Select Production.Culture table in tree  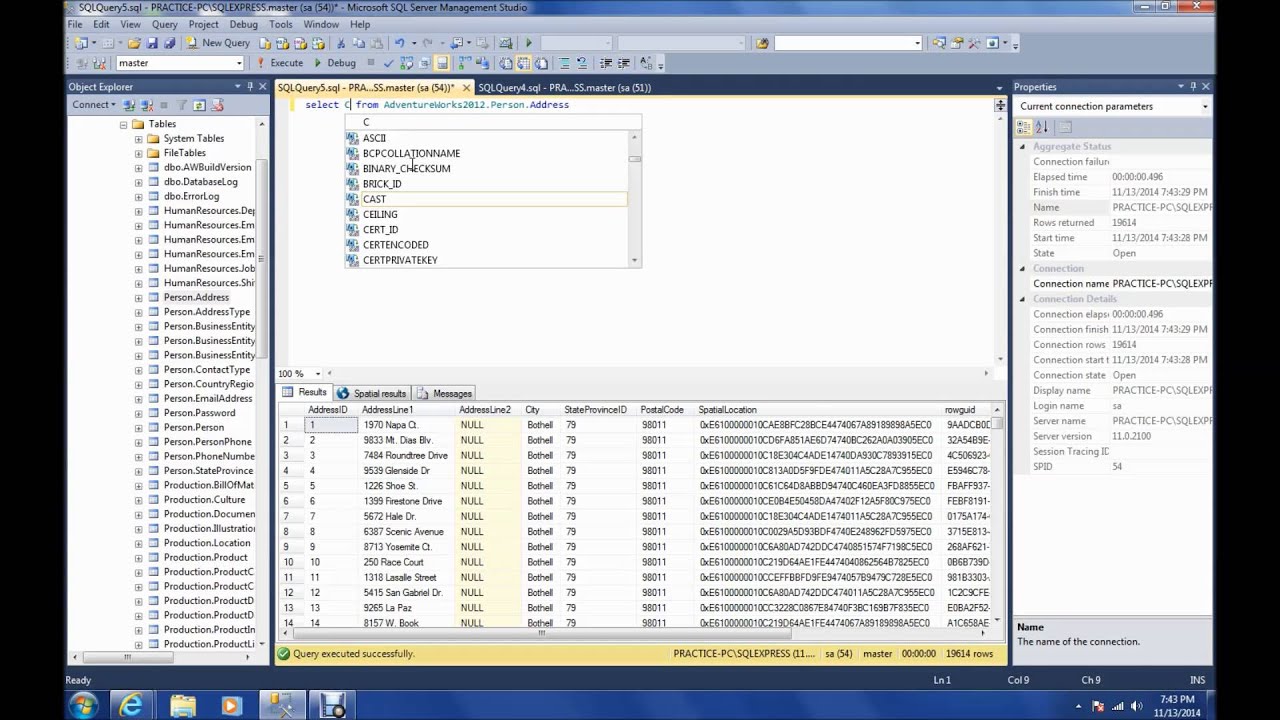click(x=204, y=499)
